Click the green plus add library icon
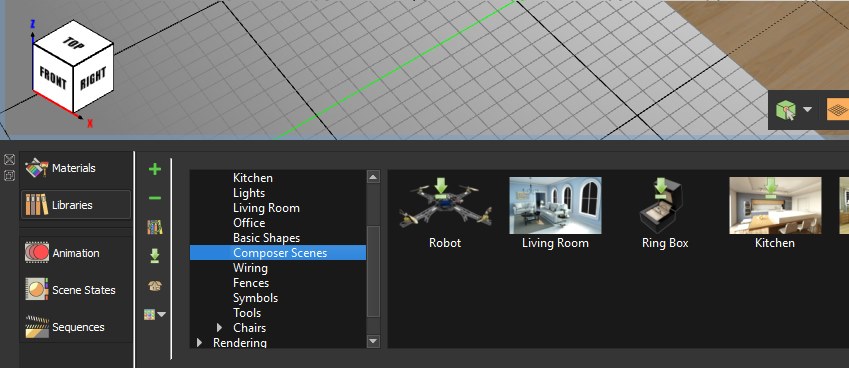849x368 pixels. tap(155, 169)
